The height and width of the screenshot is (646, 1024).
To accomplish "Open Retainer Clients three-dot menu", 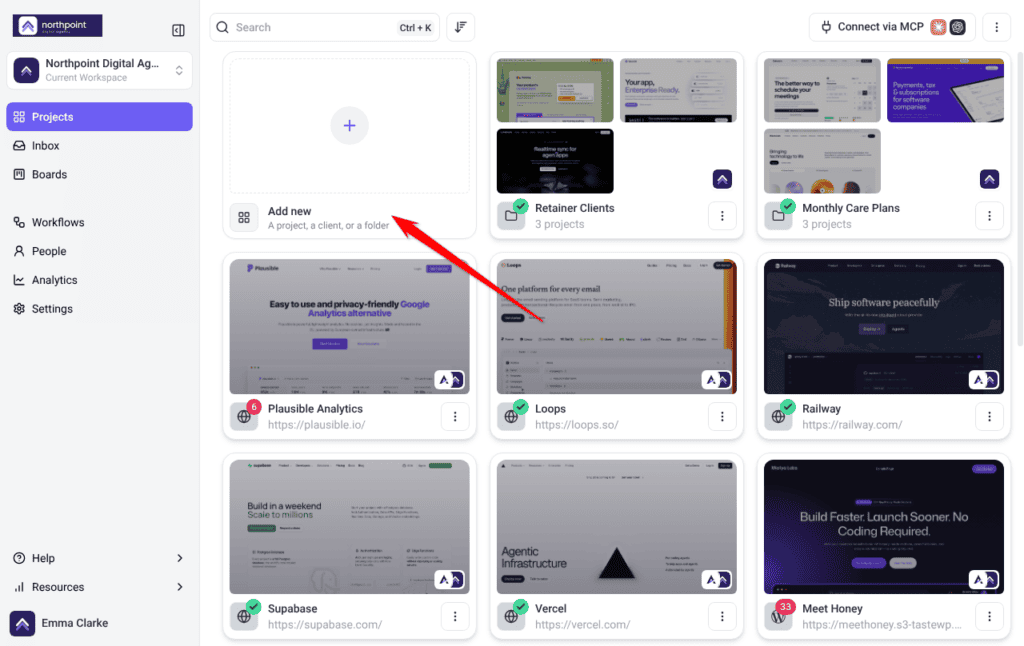I will (722, 216).
